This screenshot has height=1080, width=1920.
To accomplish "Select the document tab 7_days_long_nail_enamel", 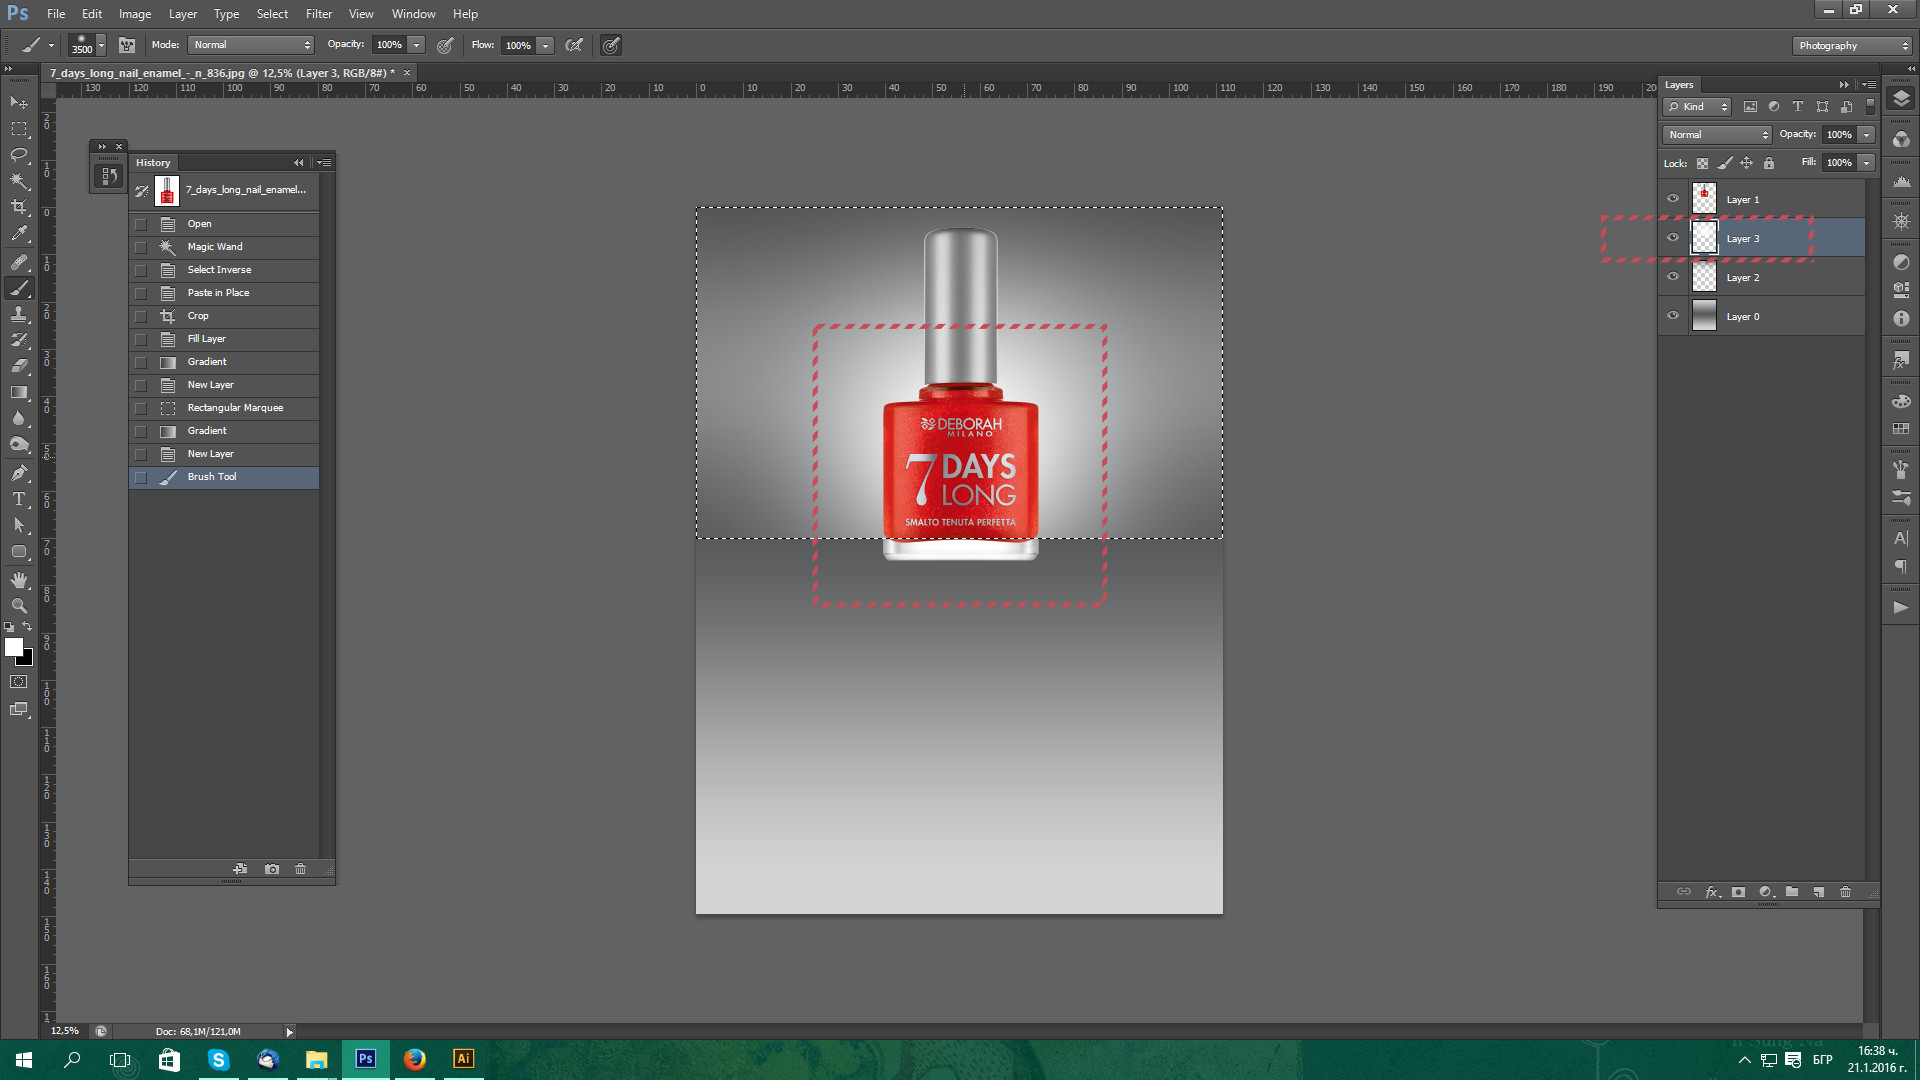I will (x=222, y=73).
